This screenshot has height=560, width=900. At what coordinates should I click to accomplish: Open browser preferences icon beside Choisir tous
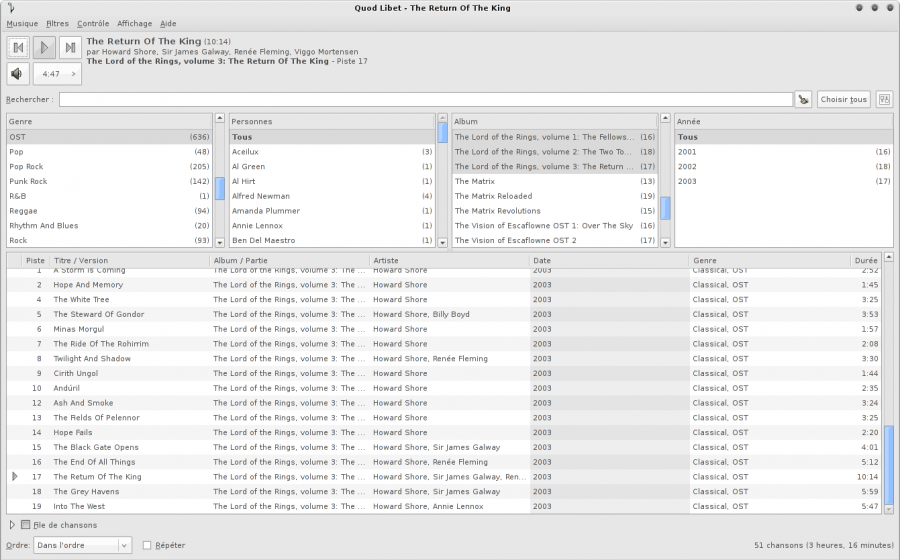pyautogui.click(x=884, y=99)
